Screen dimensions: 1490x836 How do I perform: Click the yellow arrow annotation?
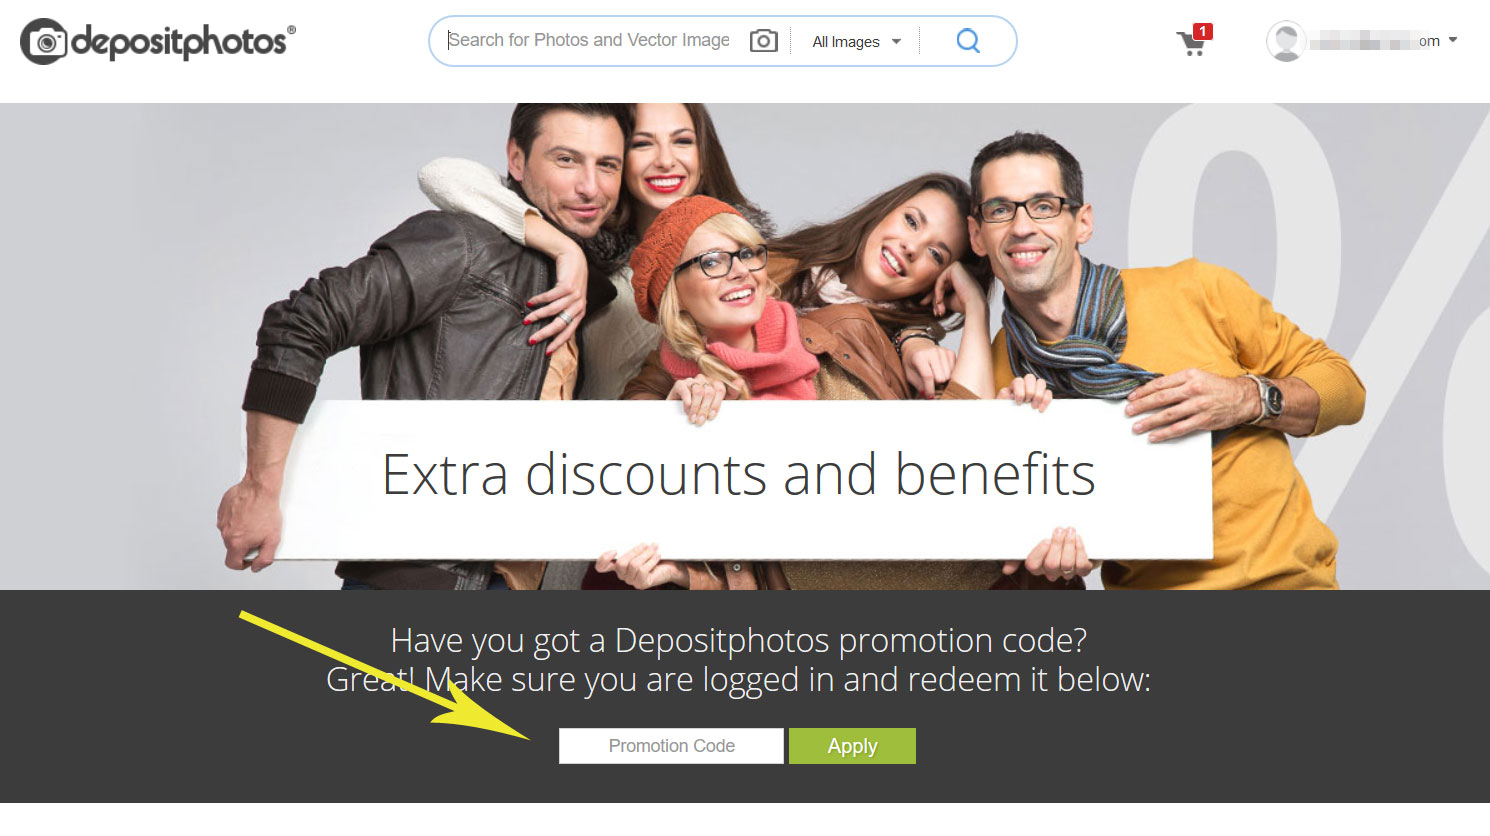coord(384,676)
